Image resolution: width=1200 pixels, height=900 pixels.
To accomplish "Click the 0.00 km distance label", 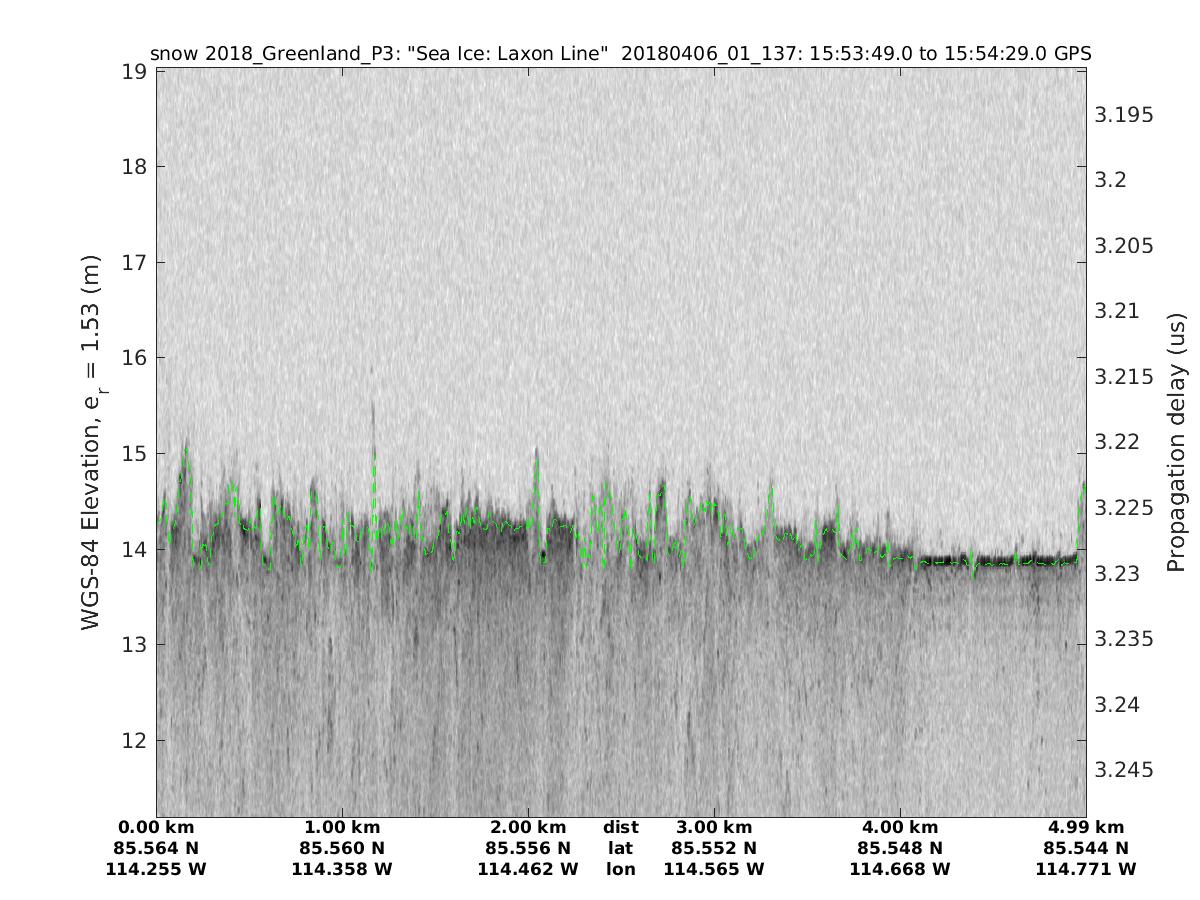I will coord(156,827).
